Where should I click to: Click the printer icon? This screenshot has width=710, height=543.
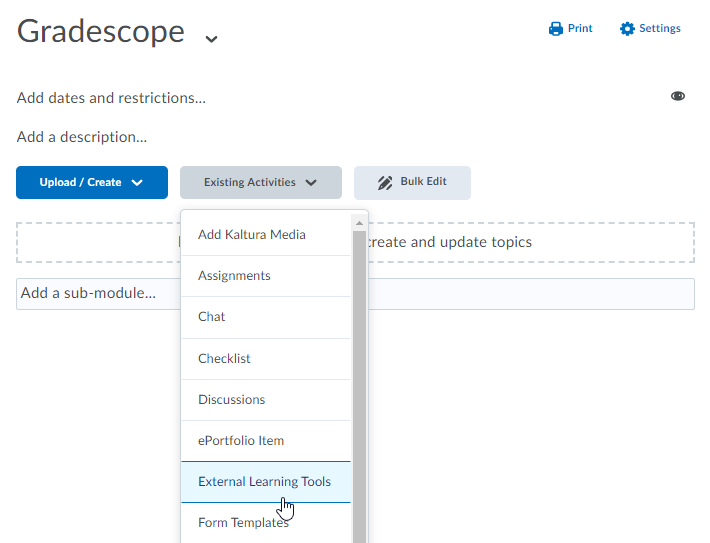tap(556, 29)
